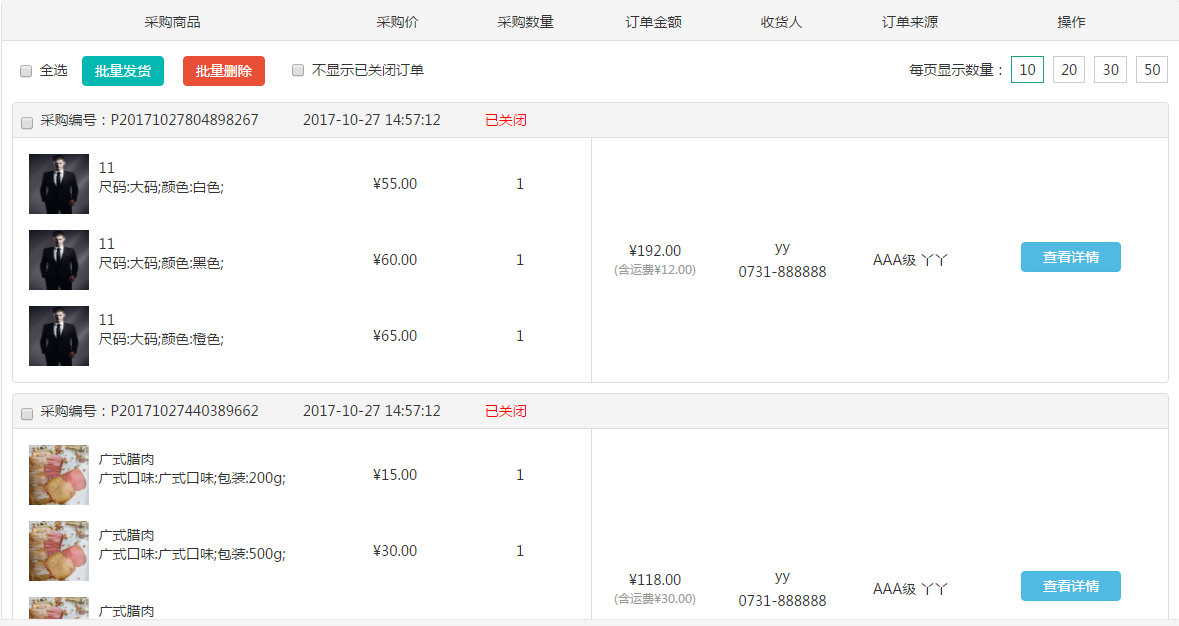Set page size to 20
Viewport: 1179px width, 626px height.
pyautogui.click(x=1069, y=70)
